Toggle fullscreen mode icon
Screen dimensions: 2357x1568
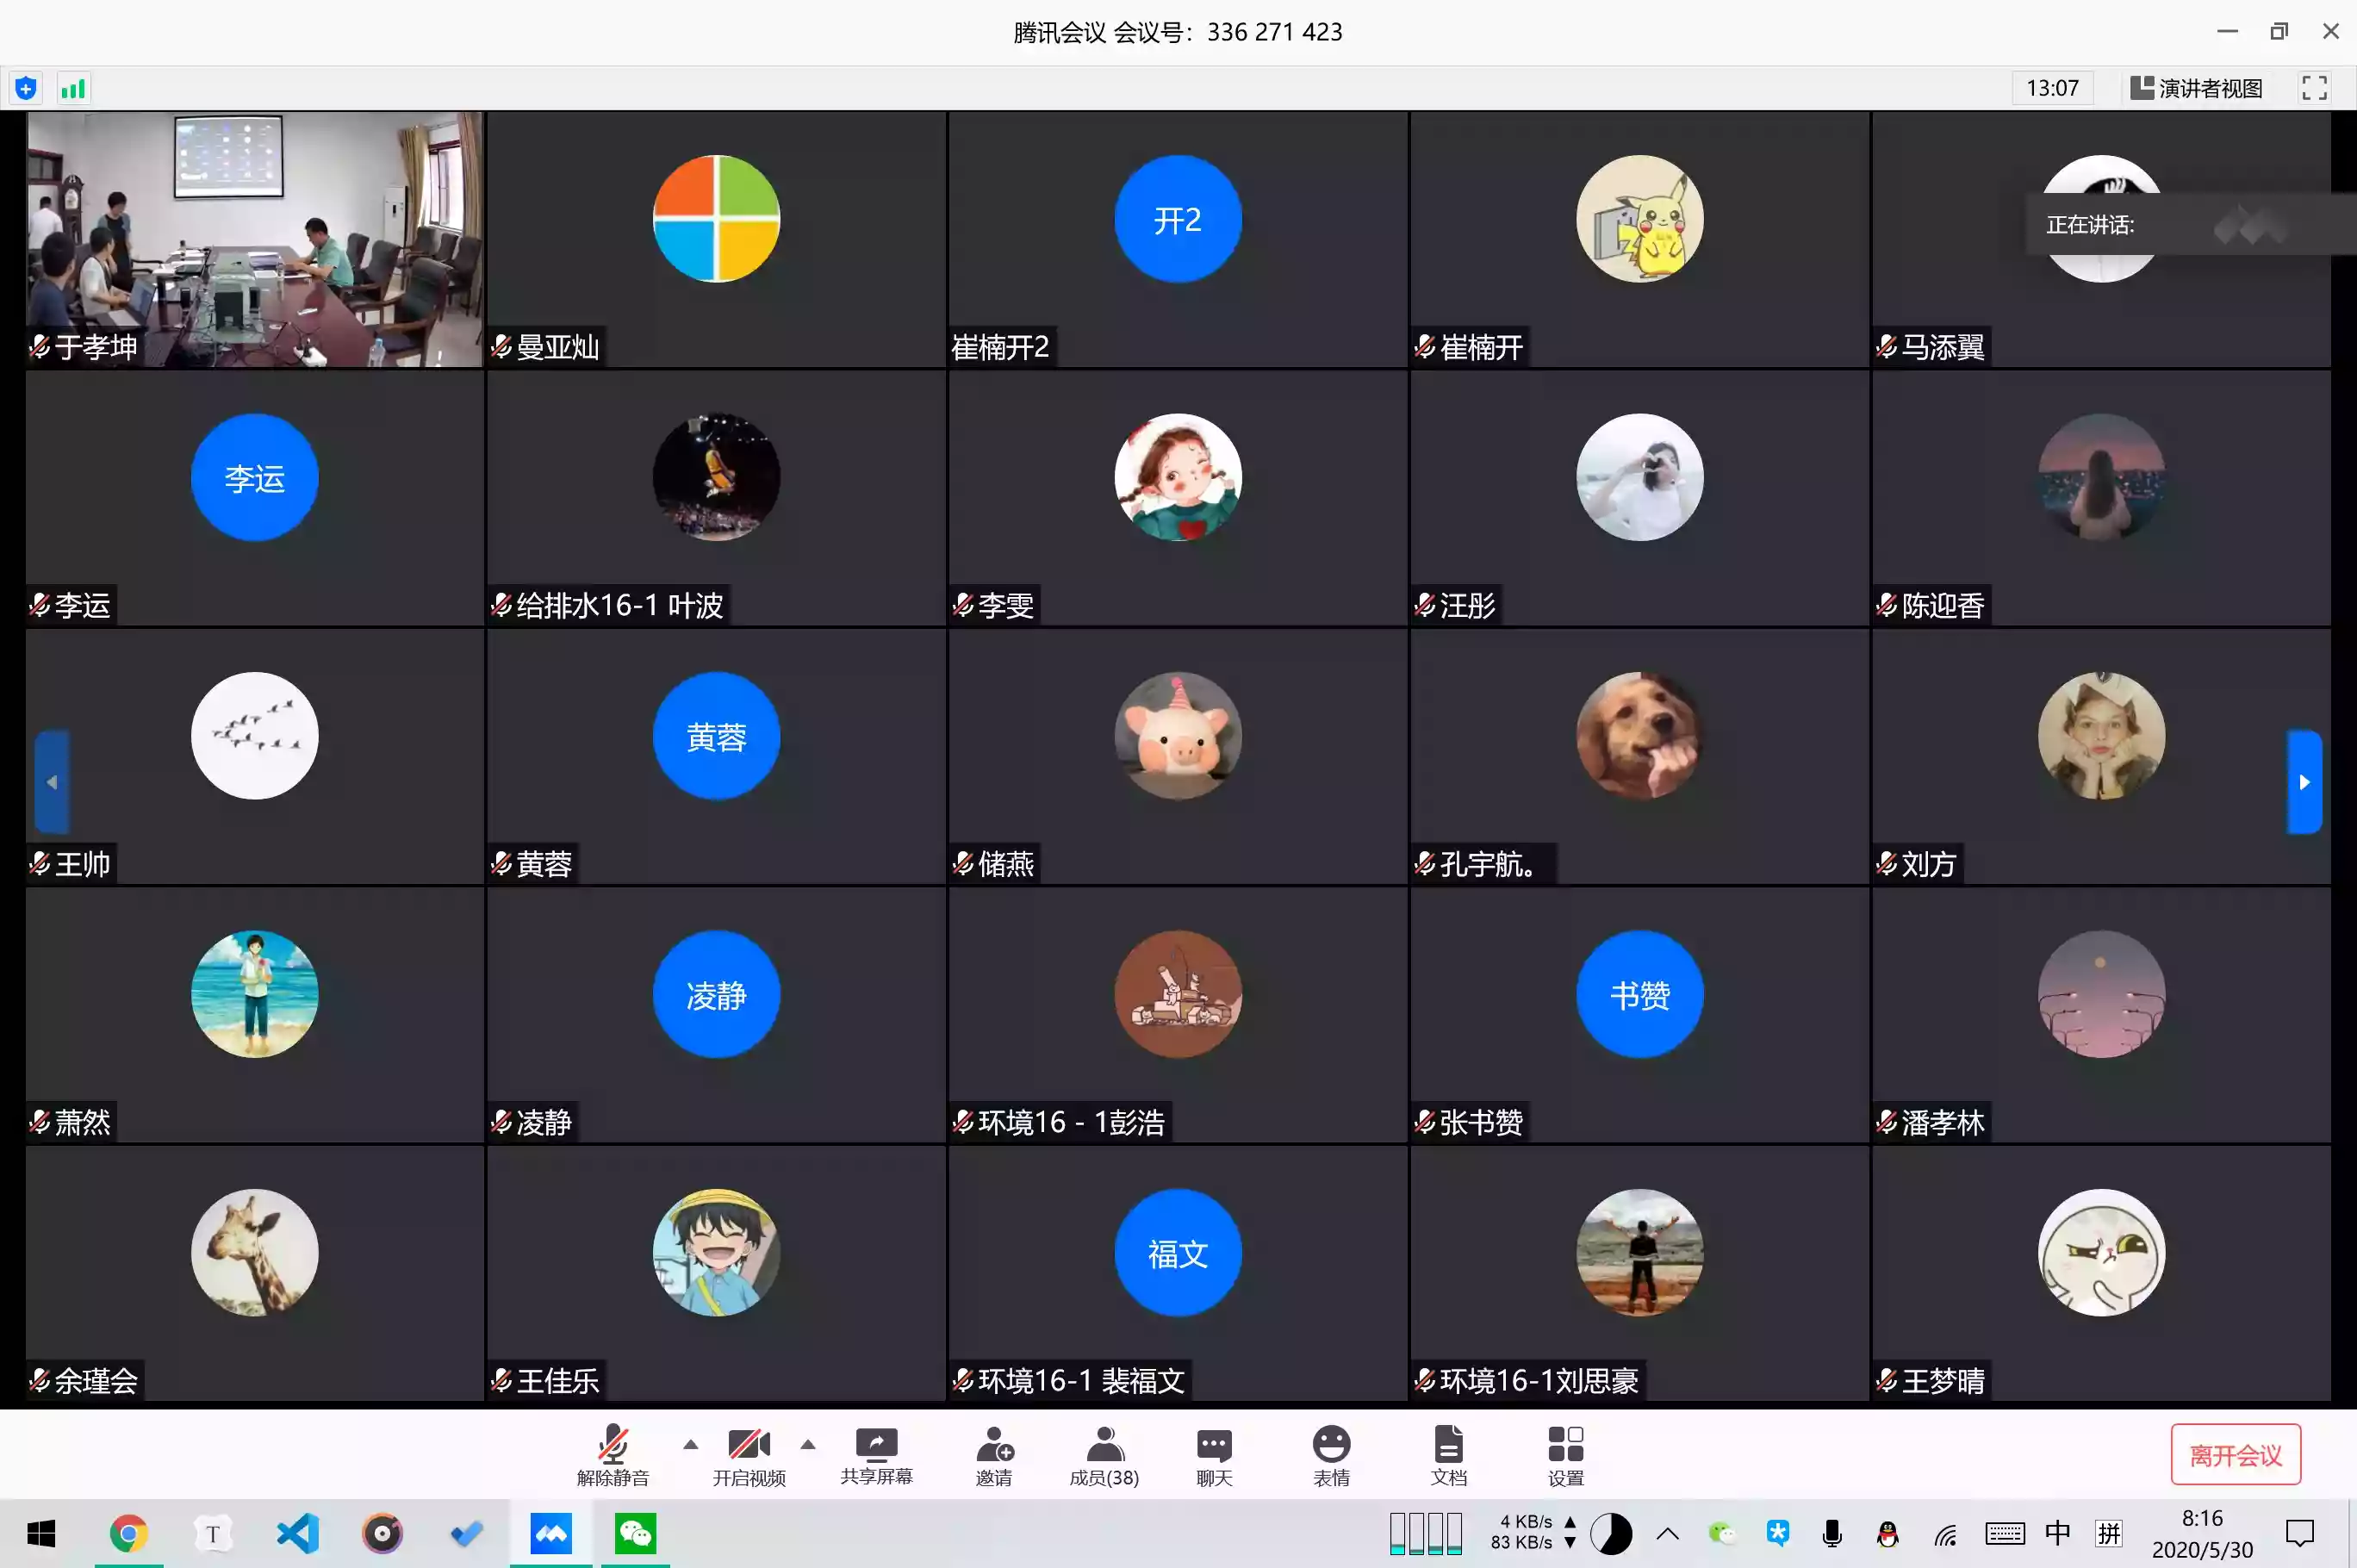tap(2314, 88)
